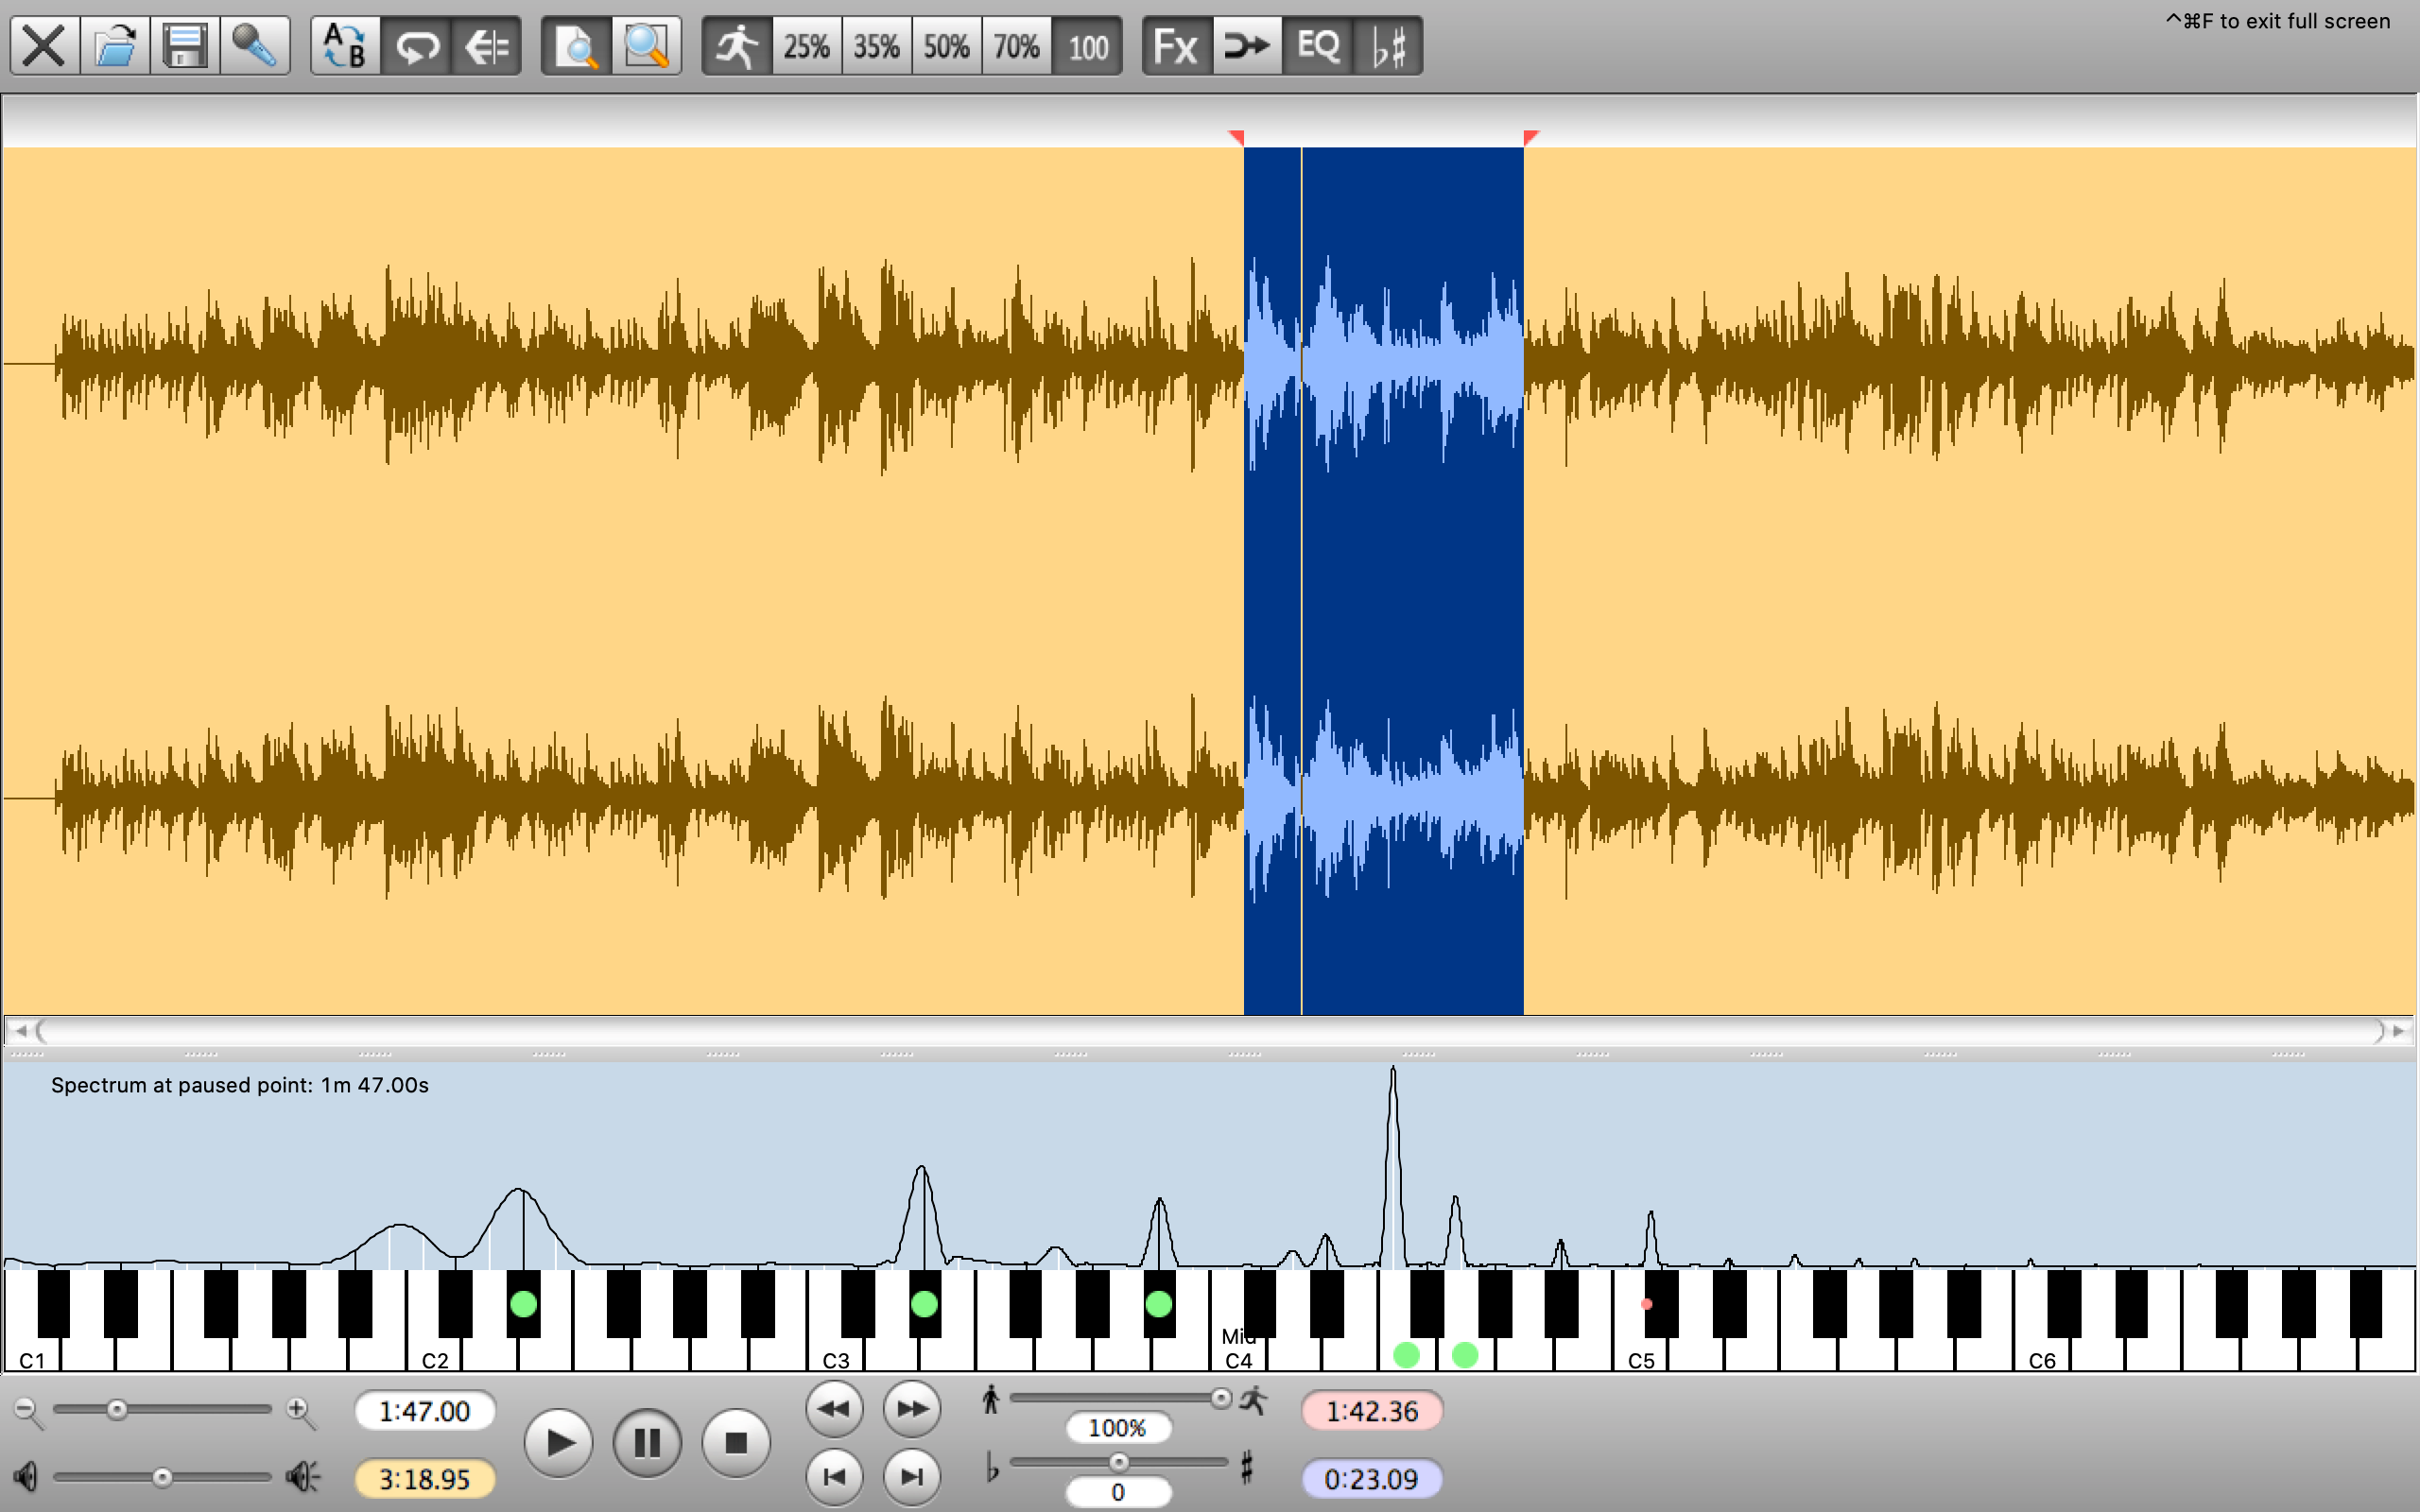
Task: Set playback speed to 70%
Action: coord(1017,46)
